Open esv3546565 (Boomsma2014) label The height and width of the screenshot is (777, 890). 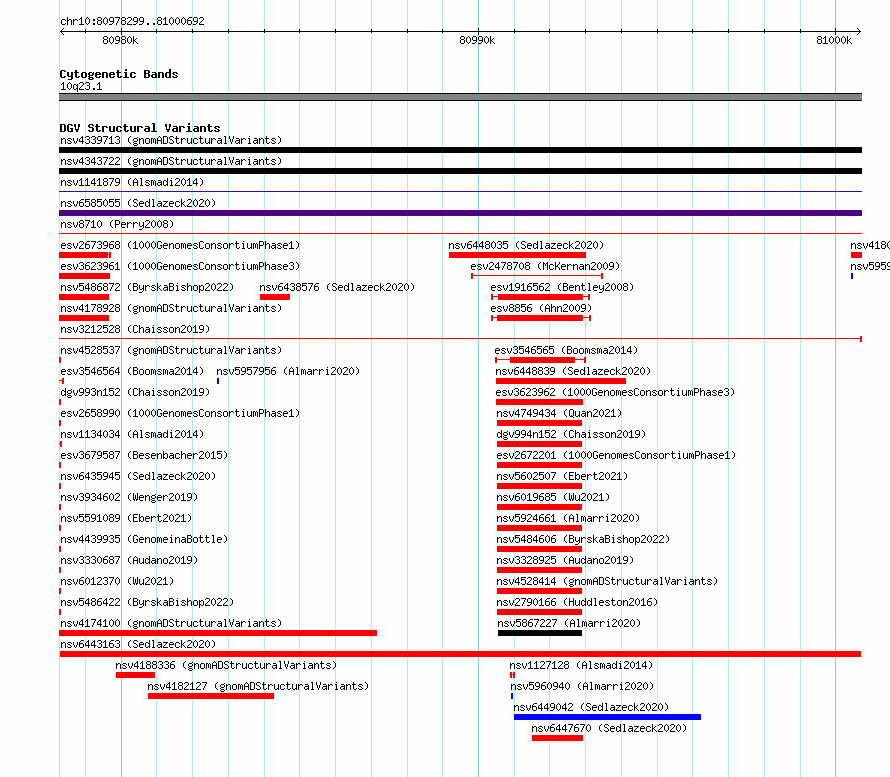tap(566, 350)
